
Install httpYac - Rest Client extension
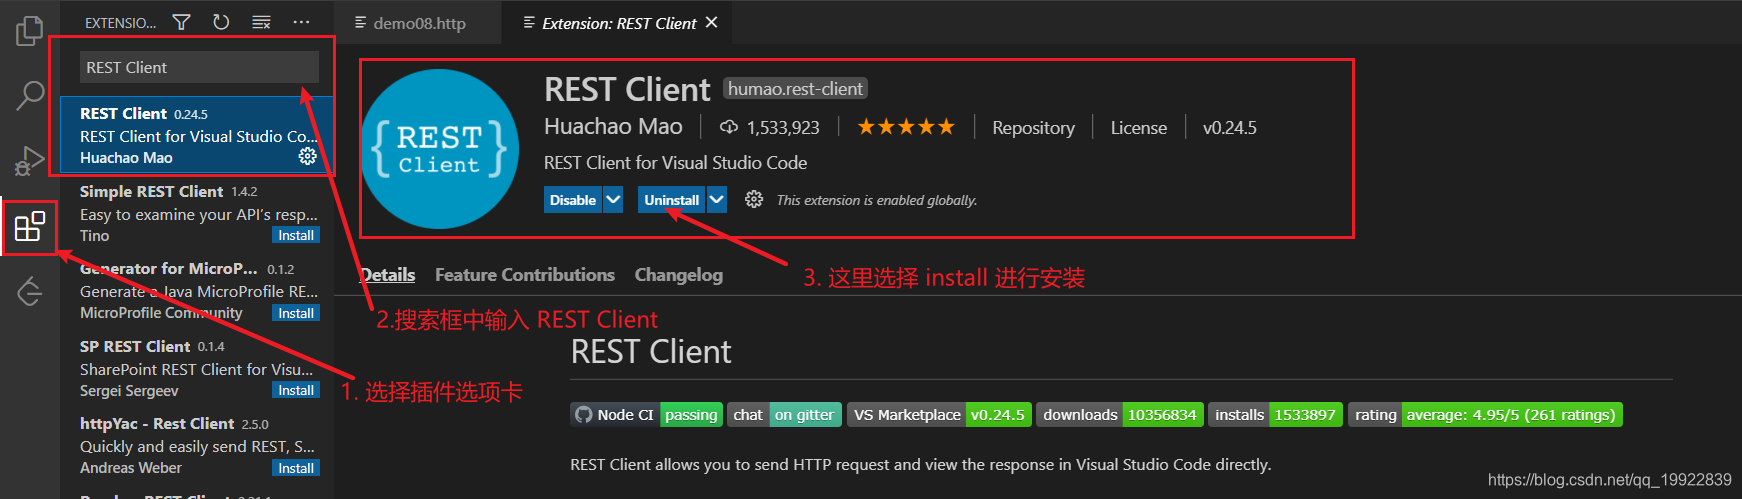pyautogui.click(x=296, y=468)
